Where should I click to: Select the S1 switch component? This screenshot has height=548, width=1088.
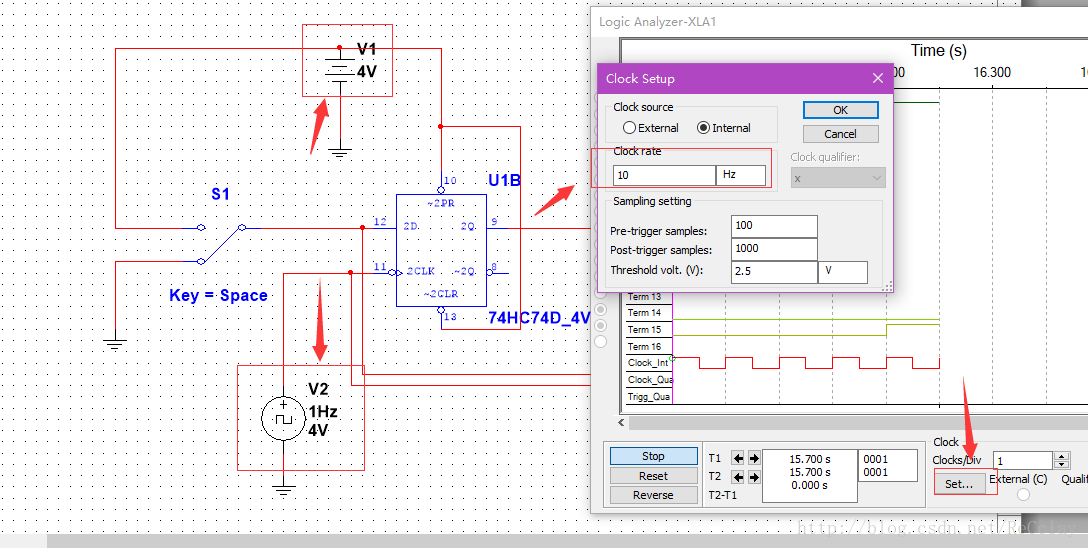(x=221, y=243)
